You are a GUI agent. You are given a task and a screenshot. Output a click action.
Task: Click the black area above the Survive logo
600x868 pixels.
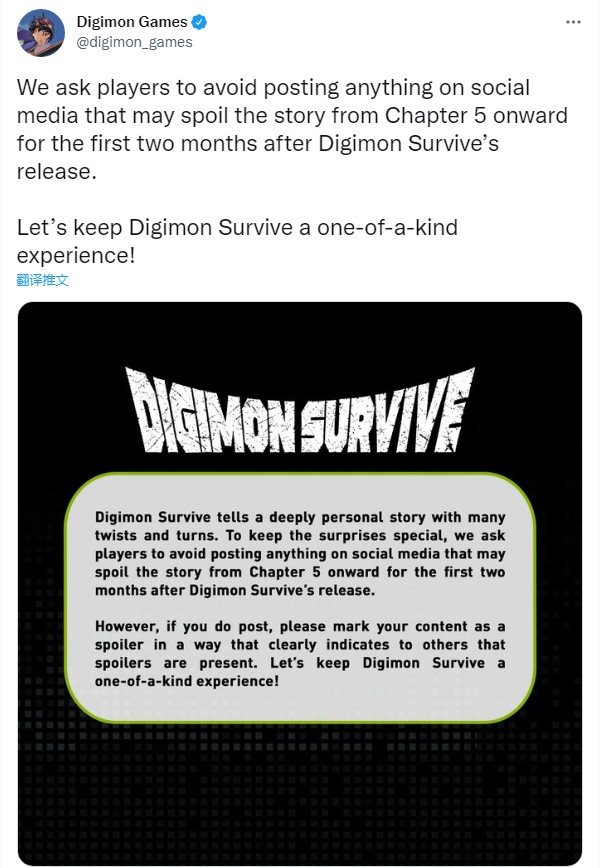click(300, 333)
